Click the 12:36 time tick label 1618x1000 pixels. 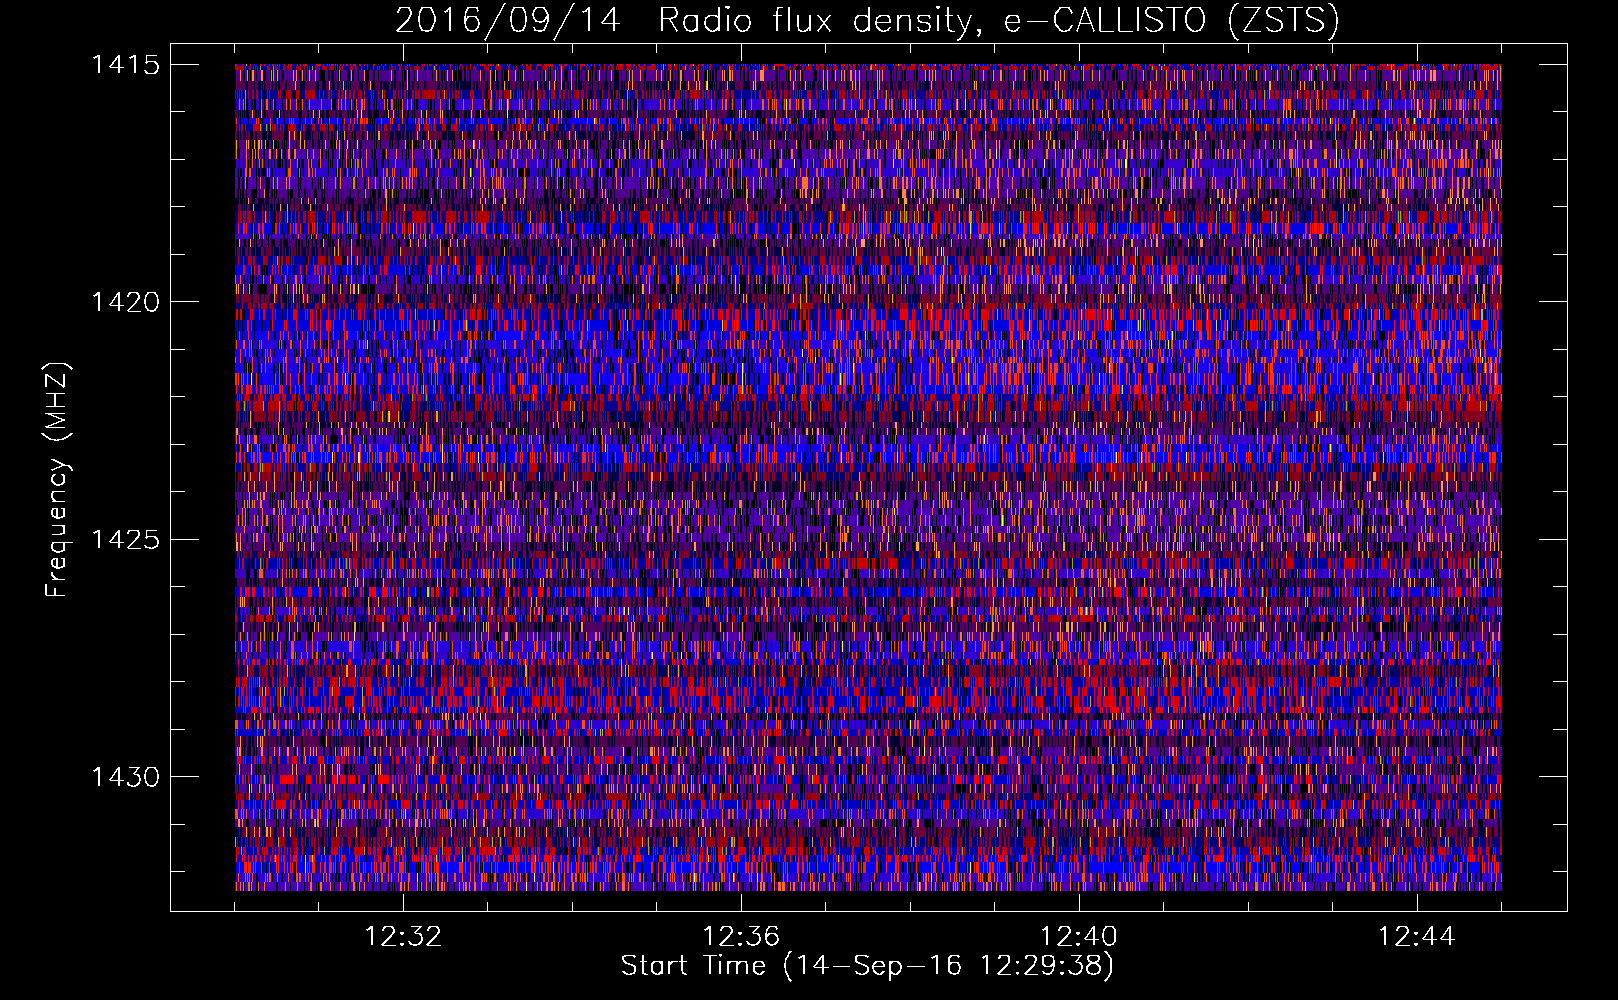pyautogui.click(x=741, y=937)
